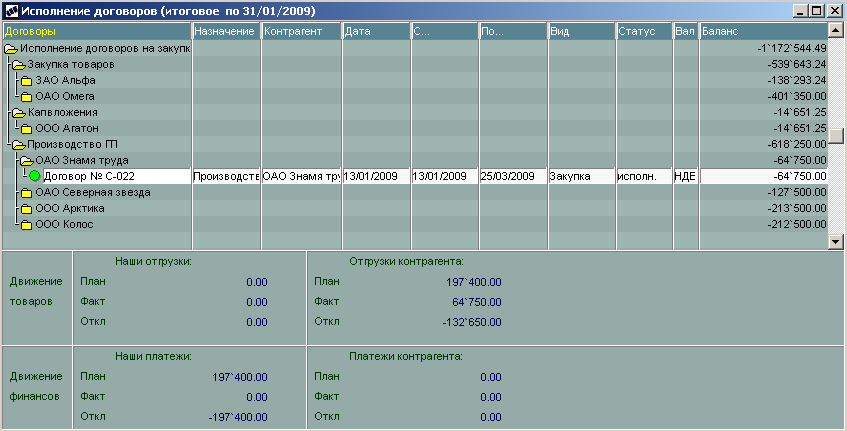Select the Производство ГП node
Screen dimensions: 847x431
click(x=72, y=144)
